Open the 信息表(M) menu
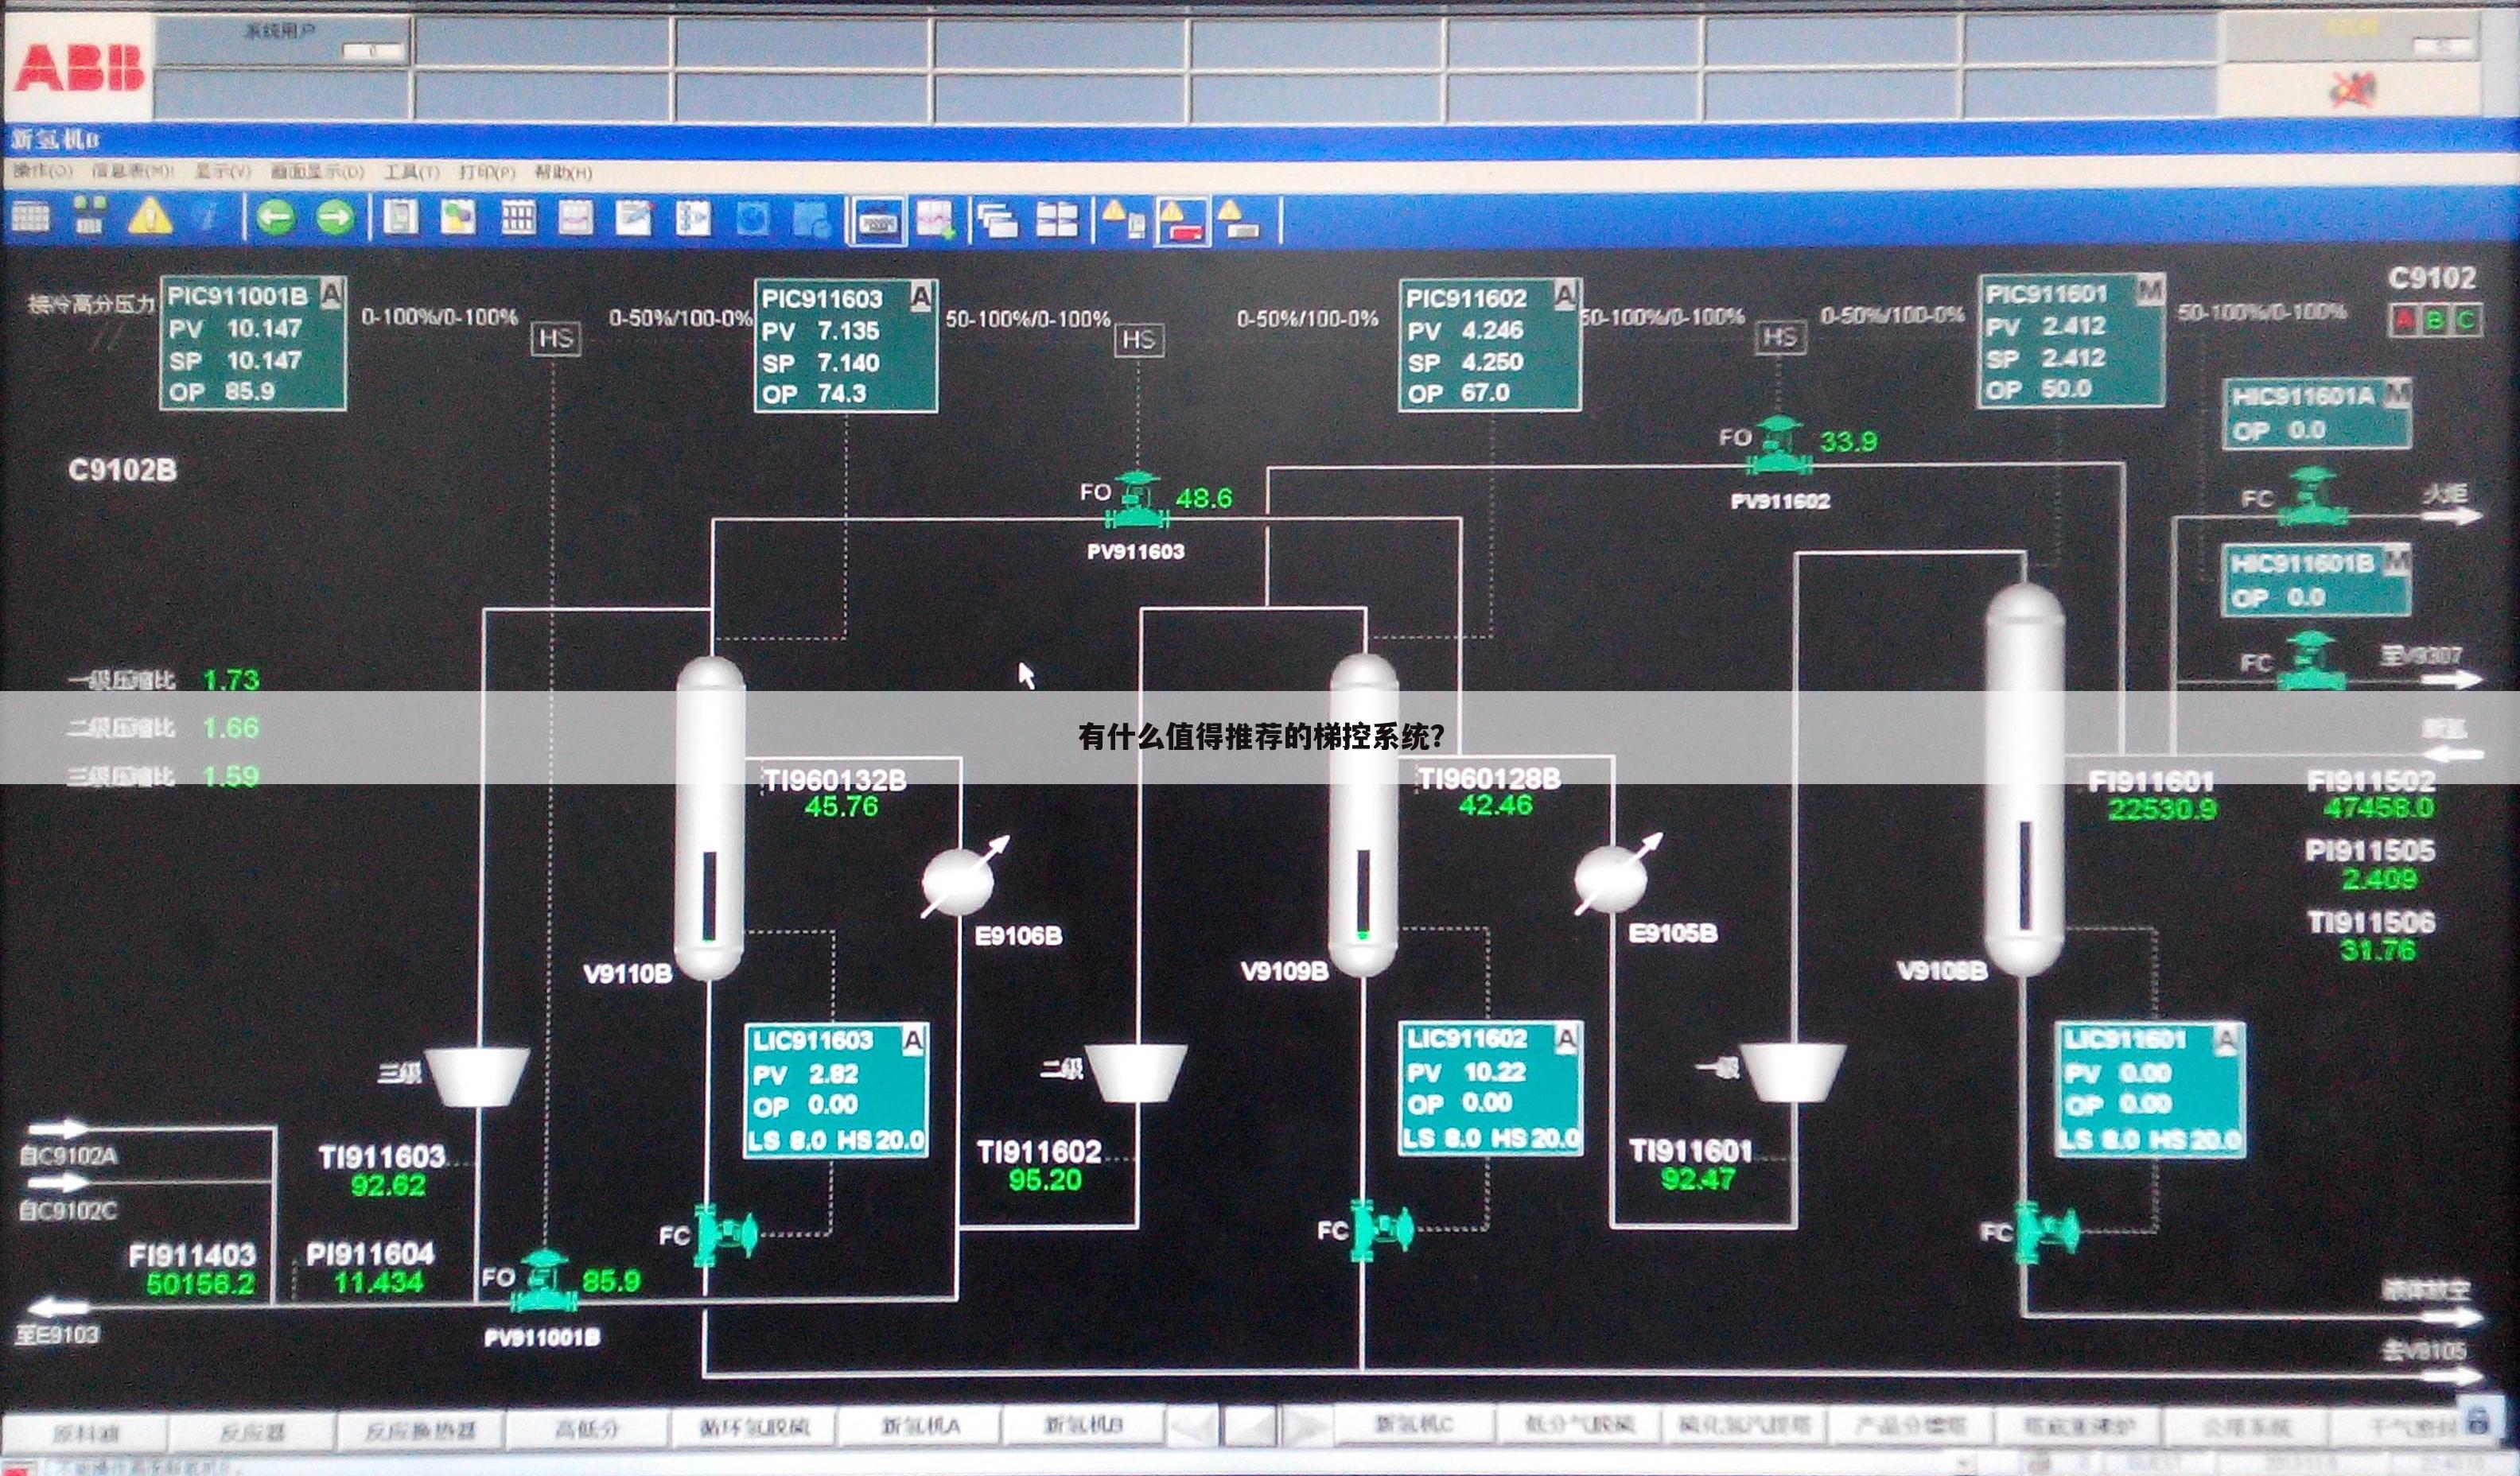Screen dimensions: 2520x1476 [132, 171]
